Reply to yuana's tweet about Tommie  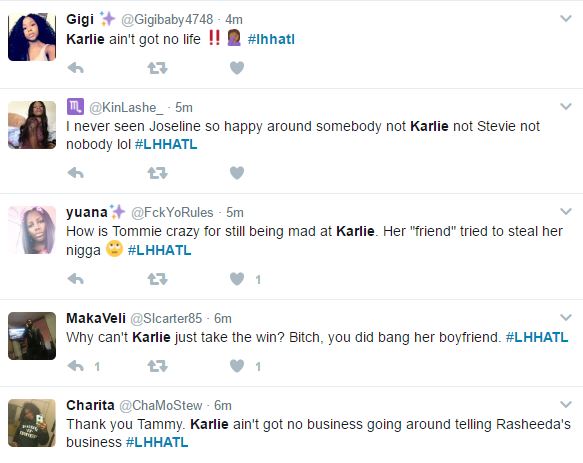[76, 279]
